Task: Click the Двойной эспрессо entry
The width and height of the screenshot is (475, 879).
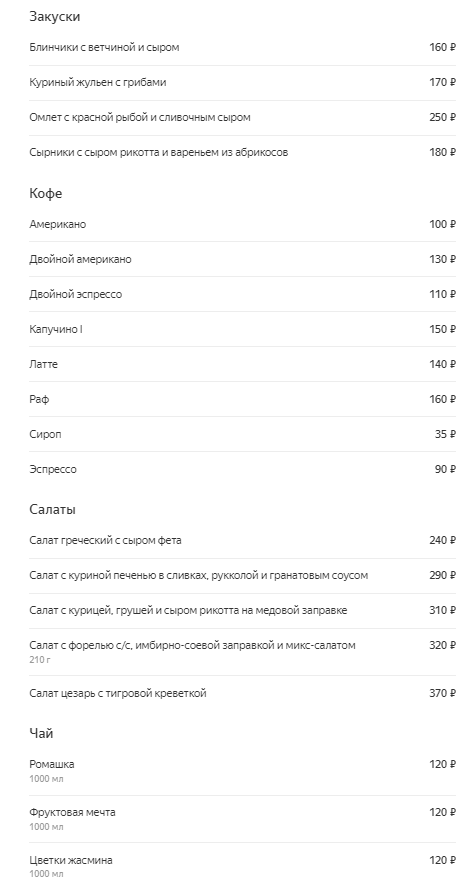Action: (242, 294)
